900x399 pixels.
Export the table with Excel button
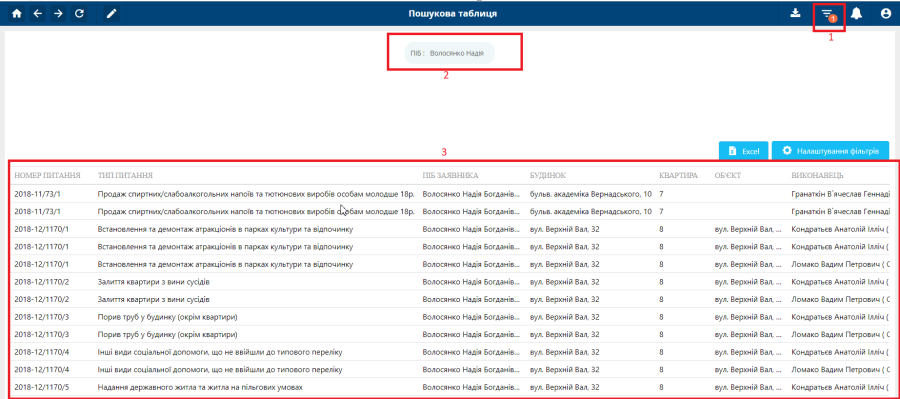tap(742, 151)
